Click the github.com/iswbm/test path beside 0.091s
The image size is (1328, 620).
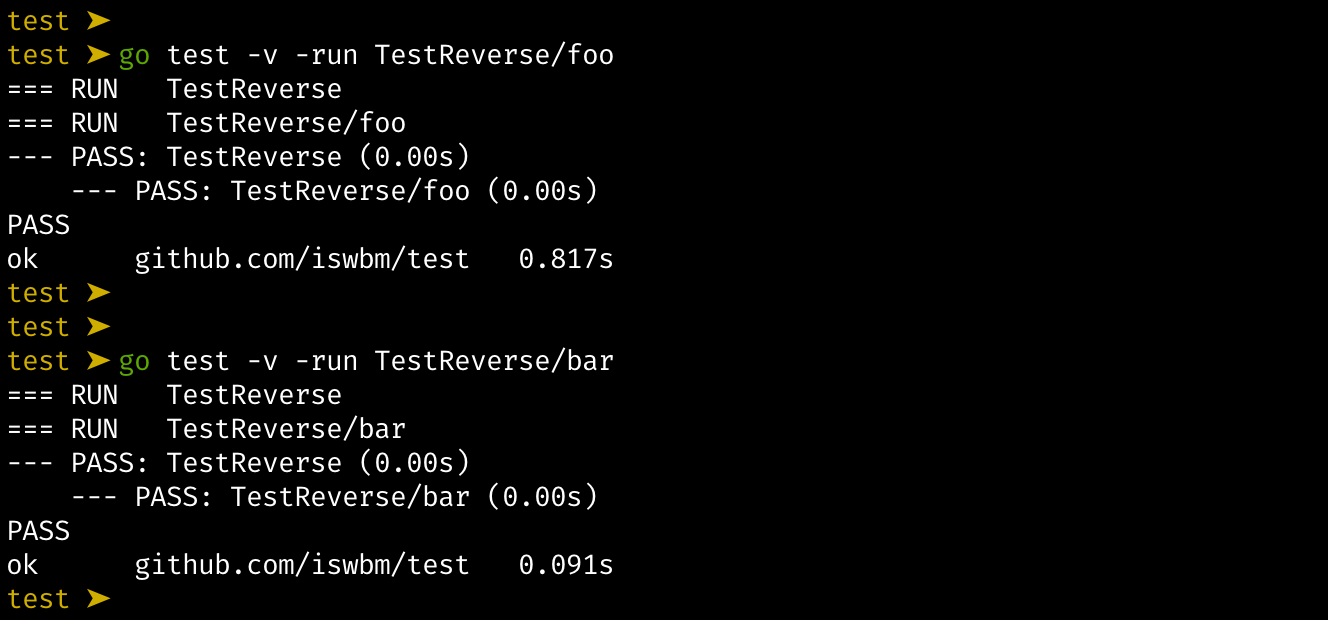(302, 565)
